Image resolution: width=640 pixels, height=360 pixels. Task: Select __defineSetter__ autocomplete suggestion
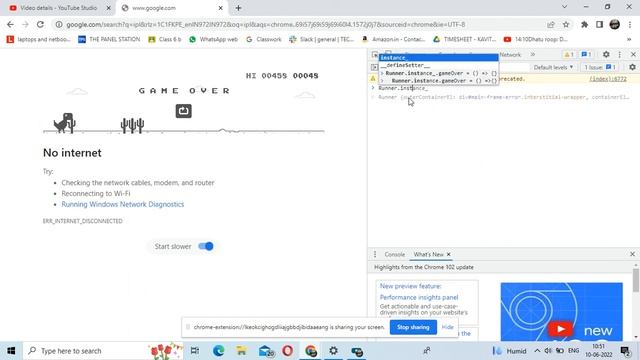[439, 65]
